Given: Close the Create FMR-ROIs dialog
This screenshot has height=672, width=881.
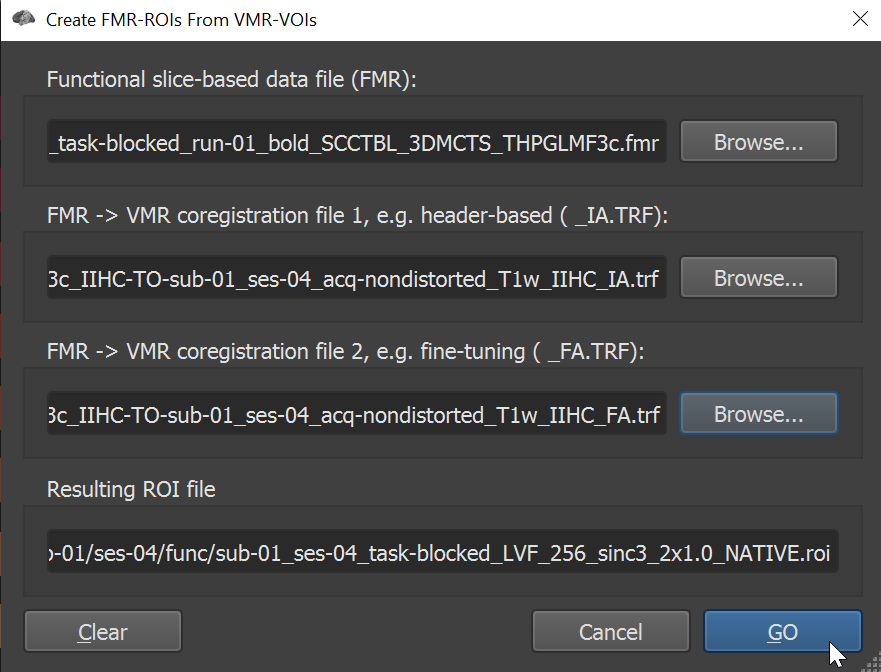Looking at the screenshot, I should click(860, 19).
